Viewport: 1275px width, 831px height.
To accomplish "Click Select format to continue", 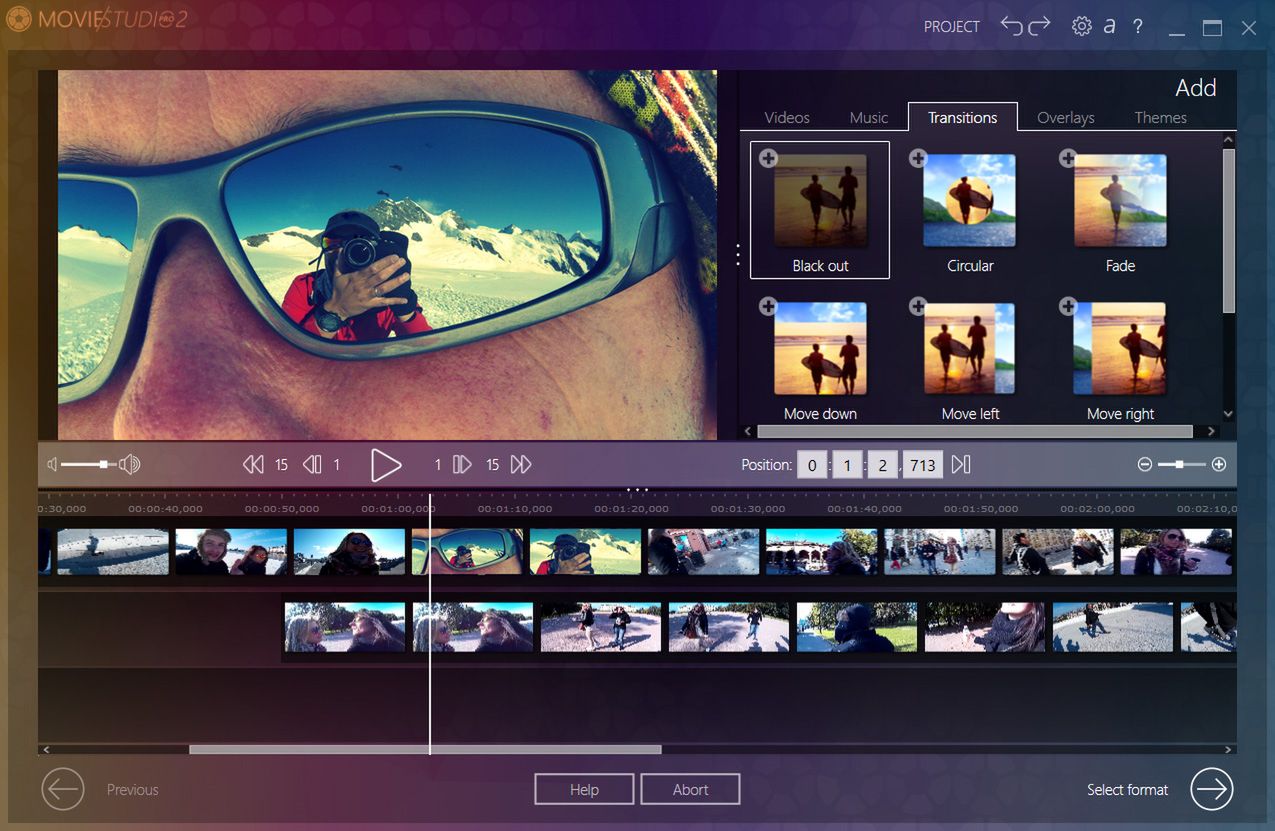I will tap(1128, 789).
